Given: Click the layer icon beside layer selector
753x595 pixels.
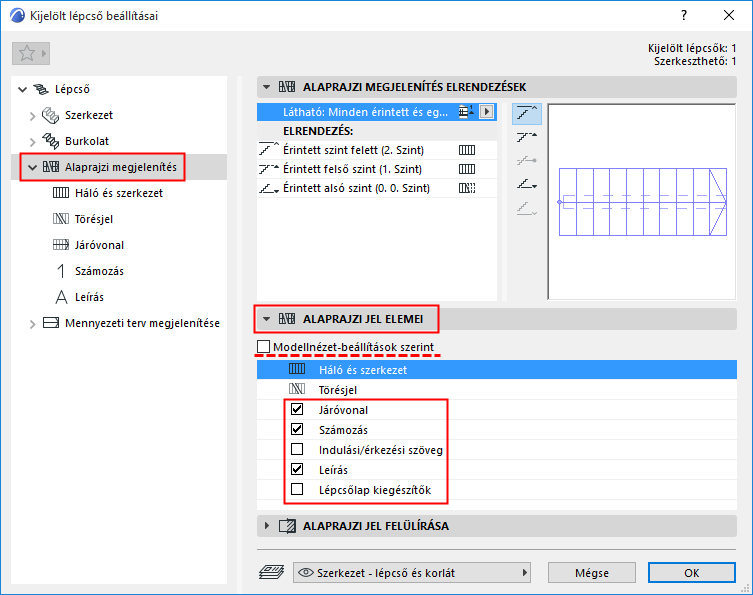Looking at the screenshot, I should click(272, 572).
